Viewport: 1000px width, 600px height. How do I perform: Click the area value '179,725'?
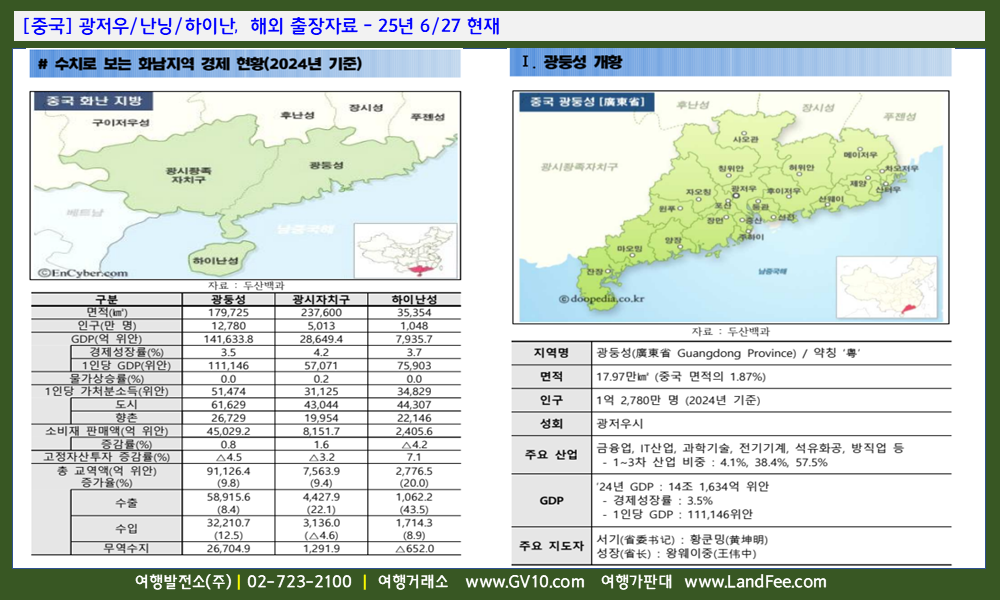click(228, 312)
